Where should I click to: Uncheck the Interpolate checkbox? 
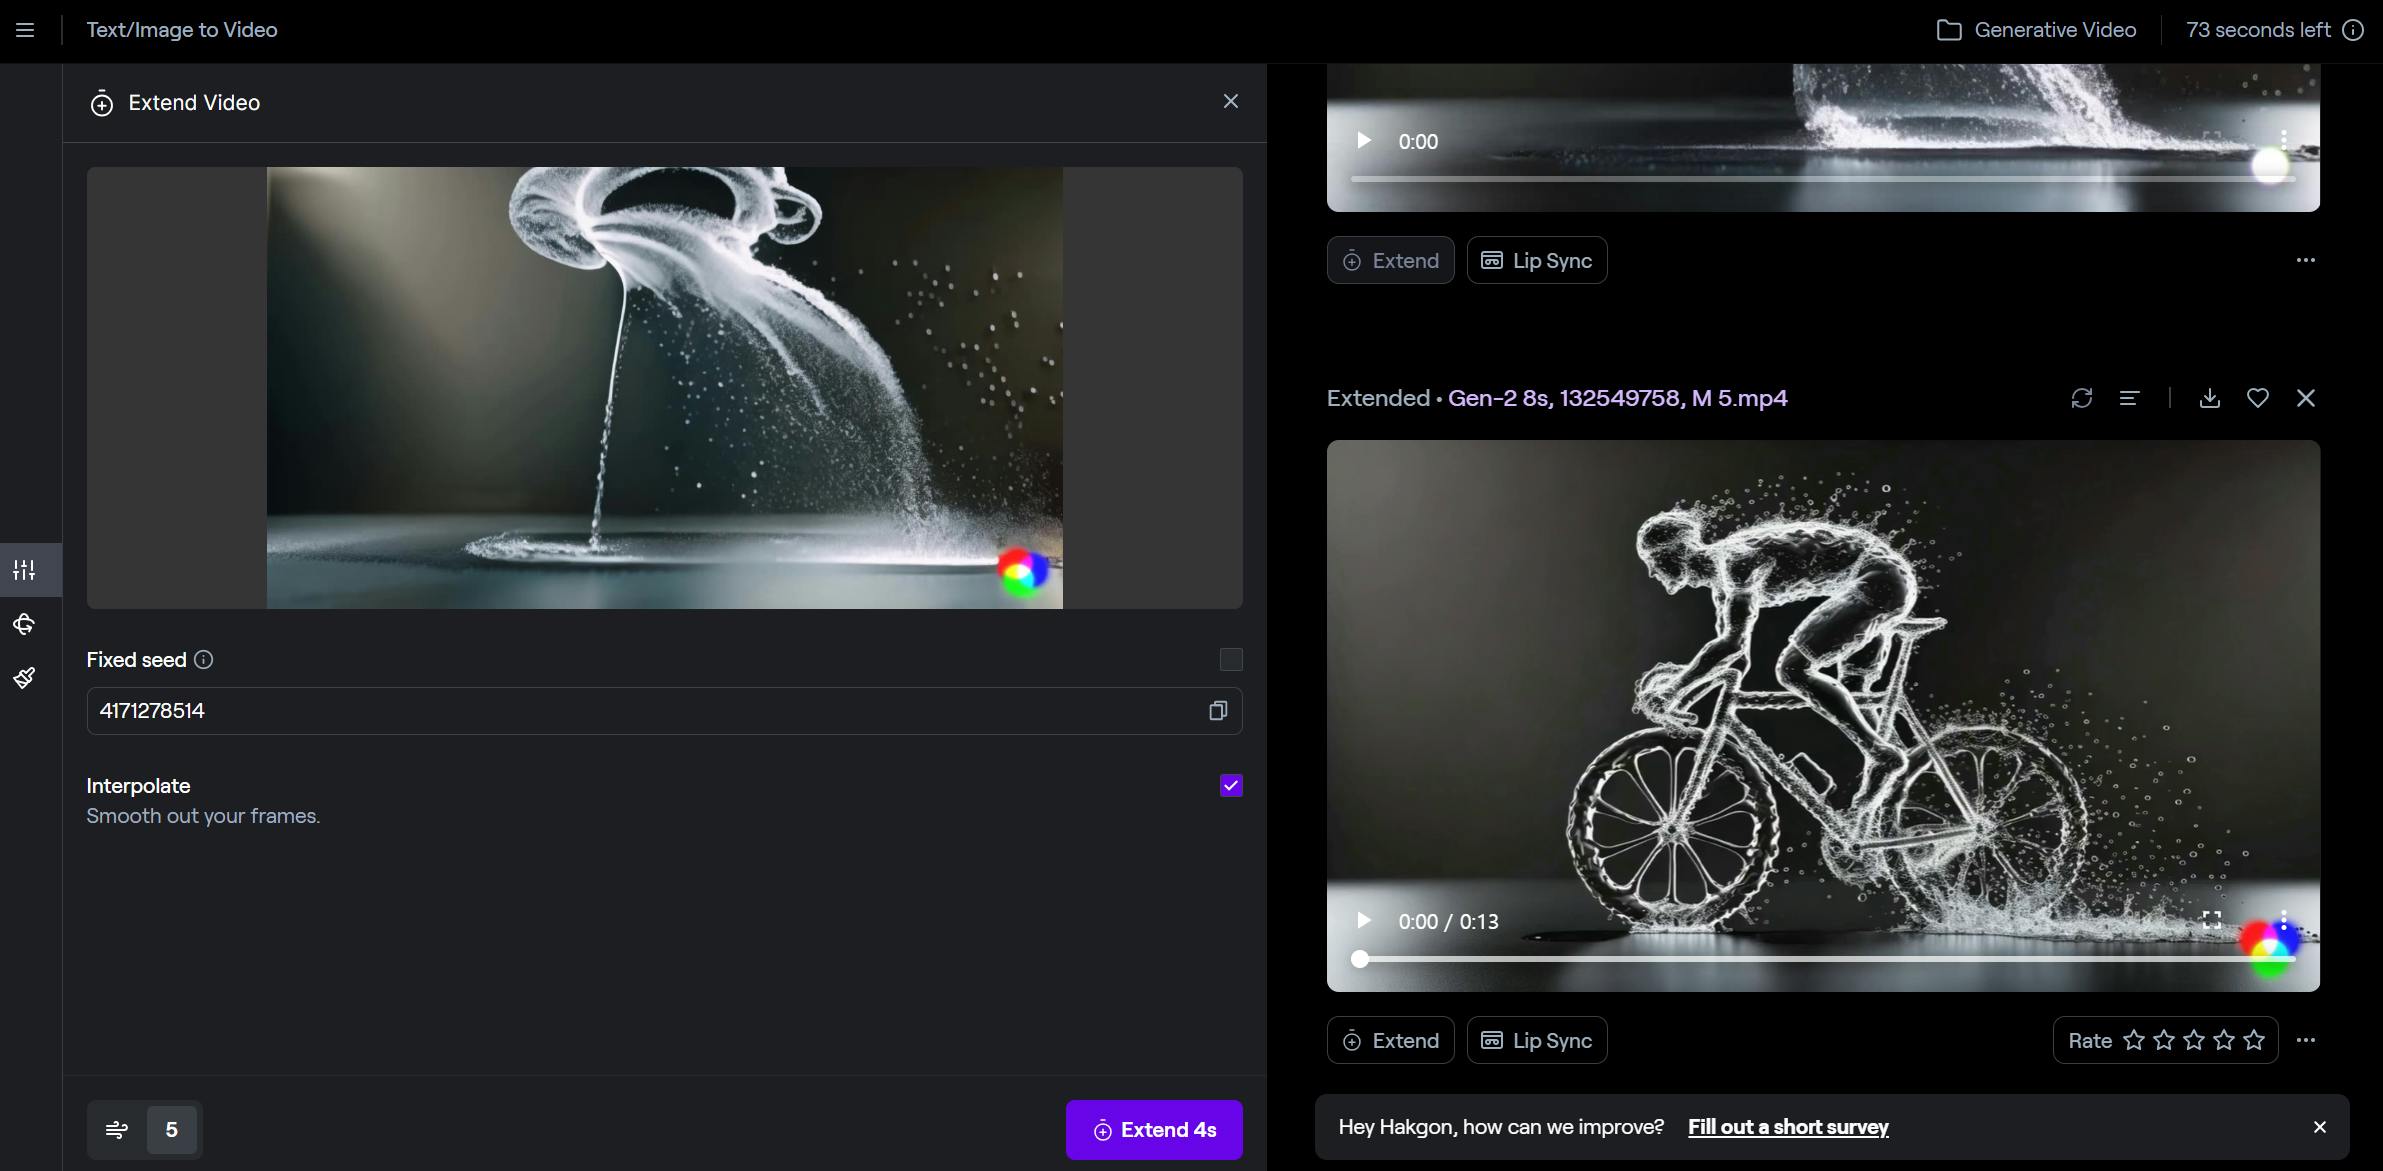pyautogui.click(x=1231, y=786)
